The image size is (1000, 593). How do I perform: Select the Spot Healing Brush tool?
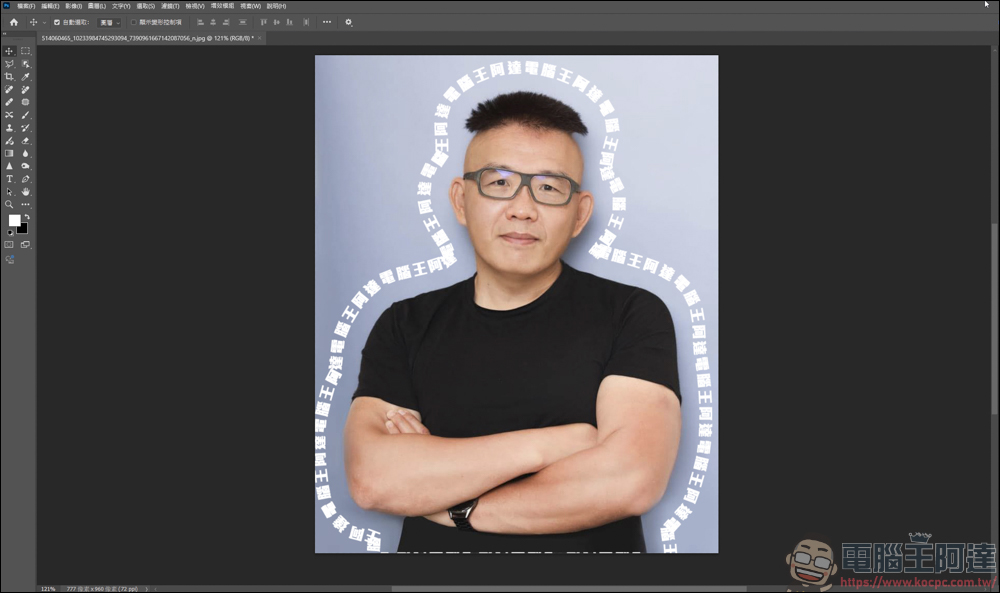9,89
